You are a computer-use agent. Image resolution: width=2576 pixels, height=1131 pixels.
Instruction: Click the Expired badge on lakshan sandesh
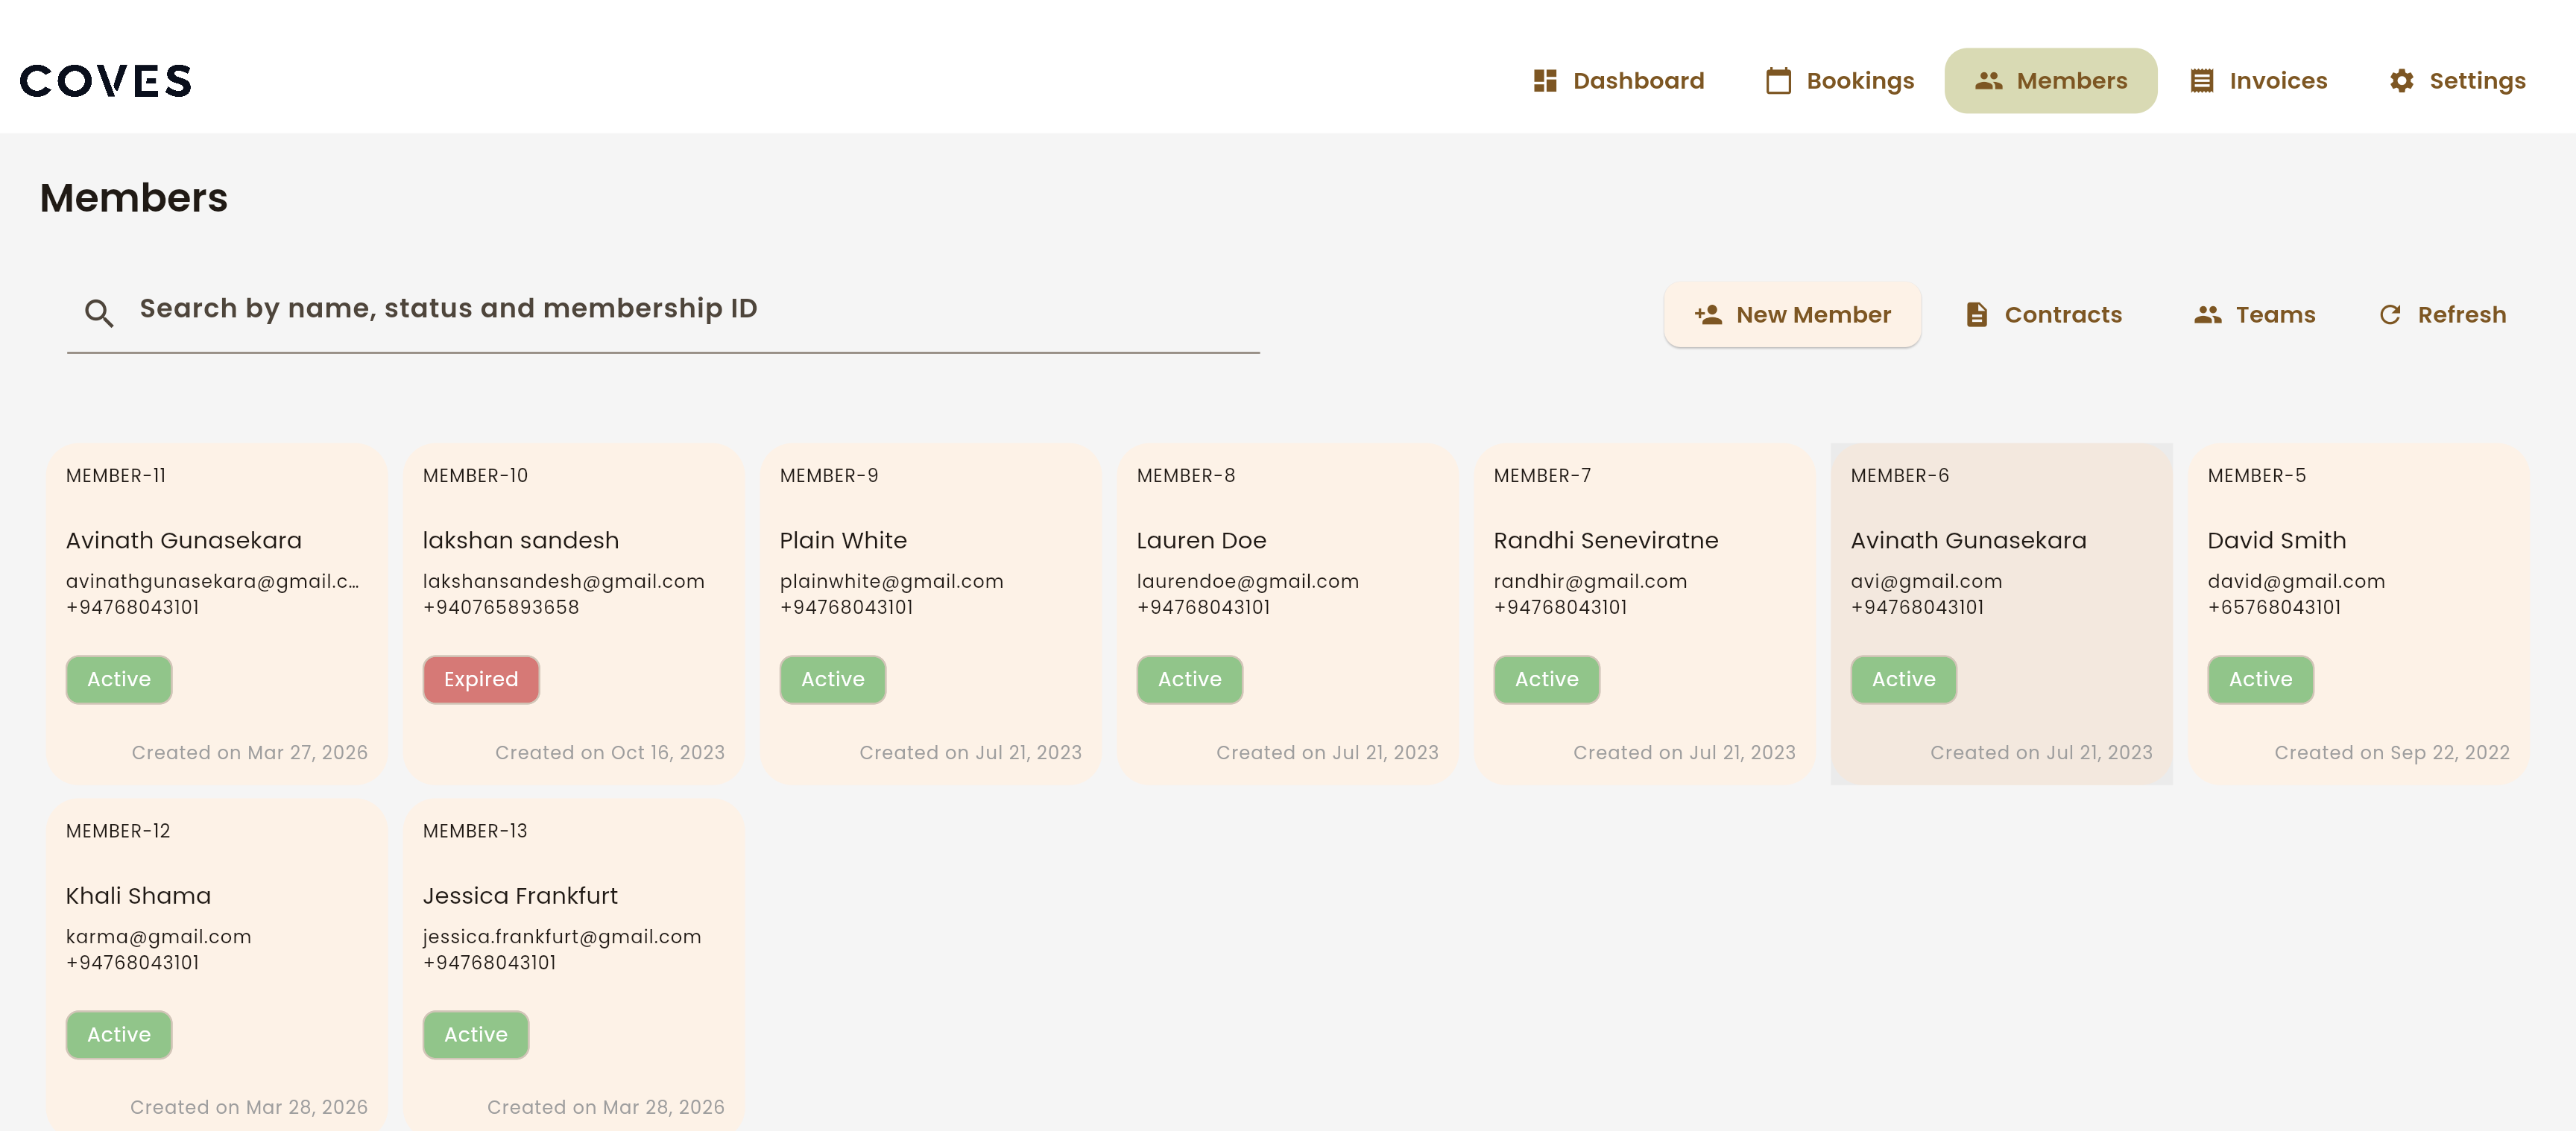coord(481,680)
